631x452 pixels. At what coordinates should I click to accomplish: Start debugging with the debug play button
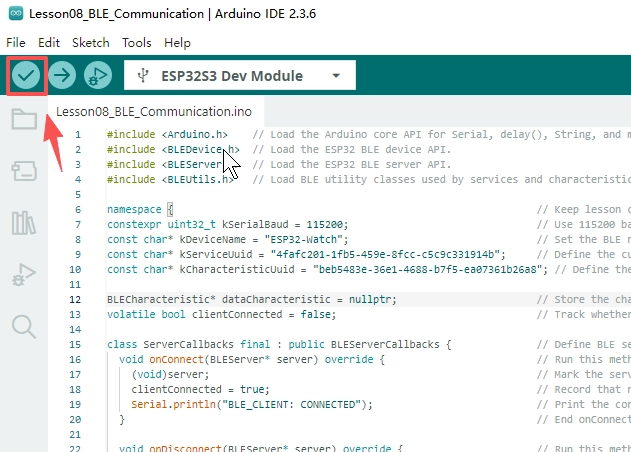point(98,75)
